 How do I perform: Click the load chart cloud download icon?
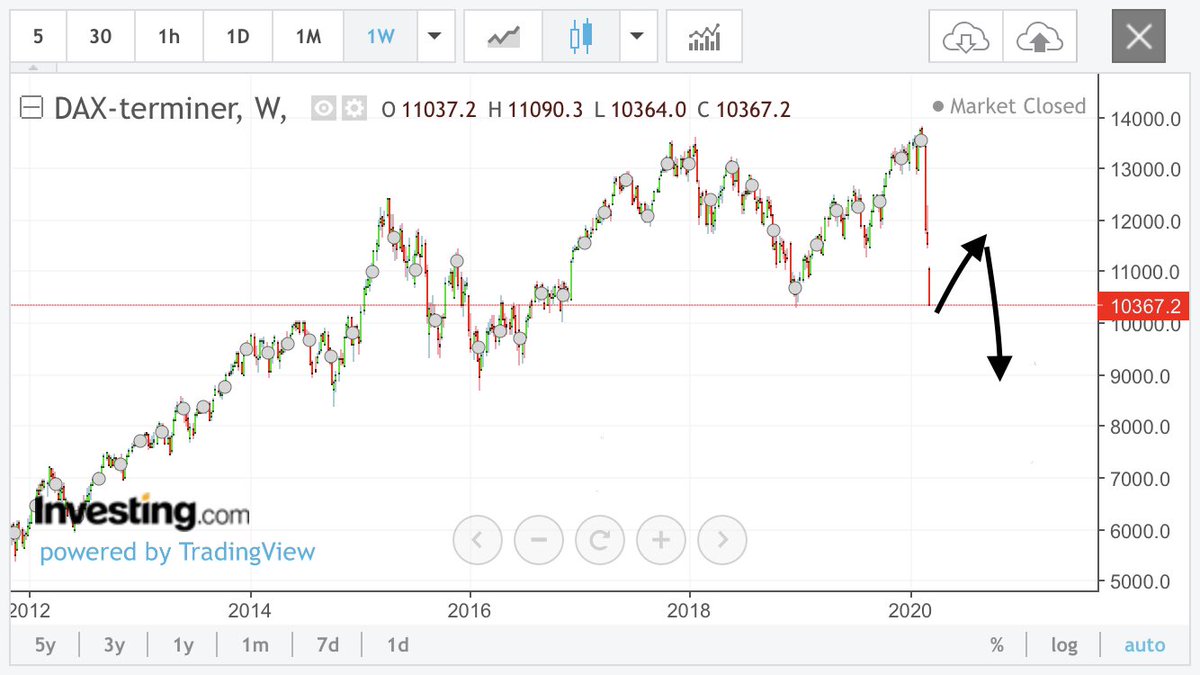965,37
